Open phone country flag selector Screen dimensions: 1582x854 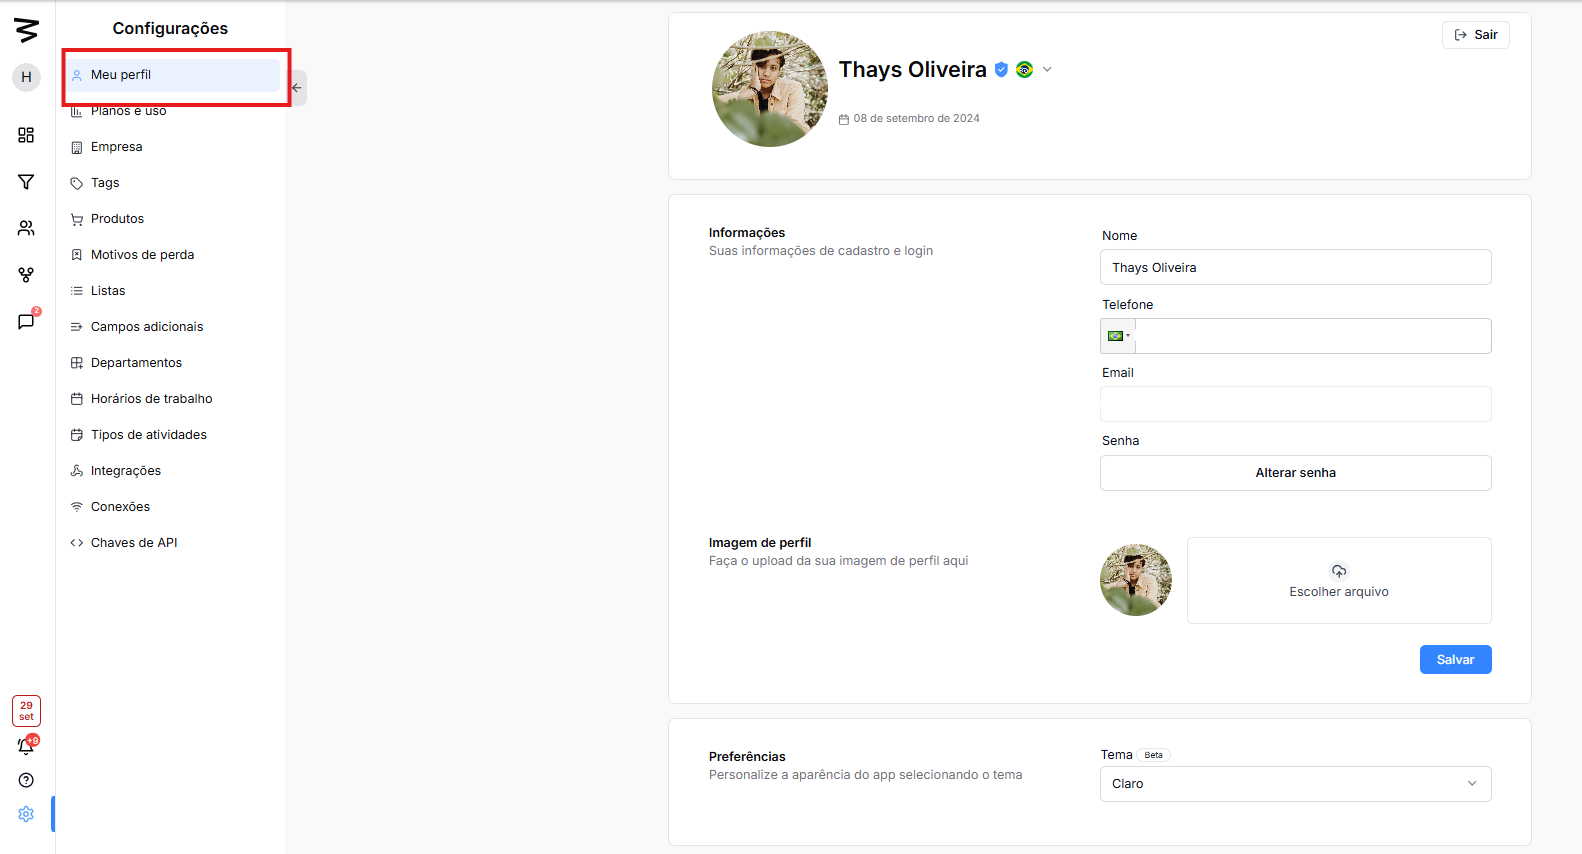tap(1118, 336)
